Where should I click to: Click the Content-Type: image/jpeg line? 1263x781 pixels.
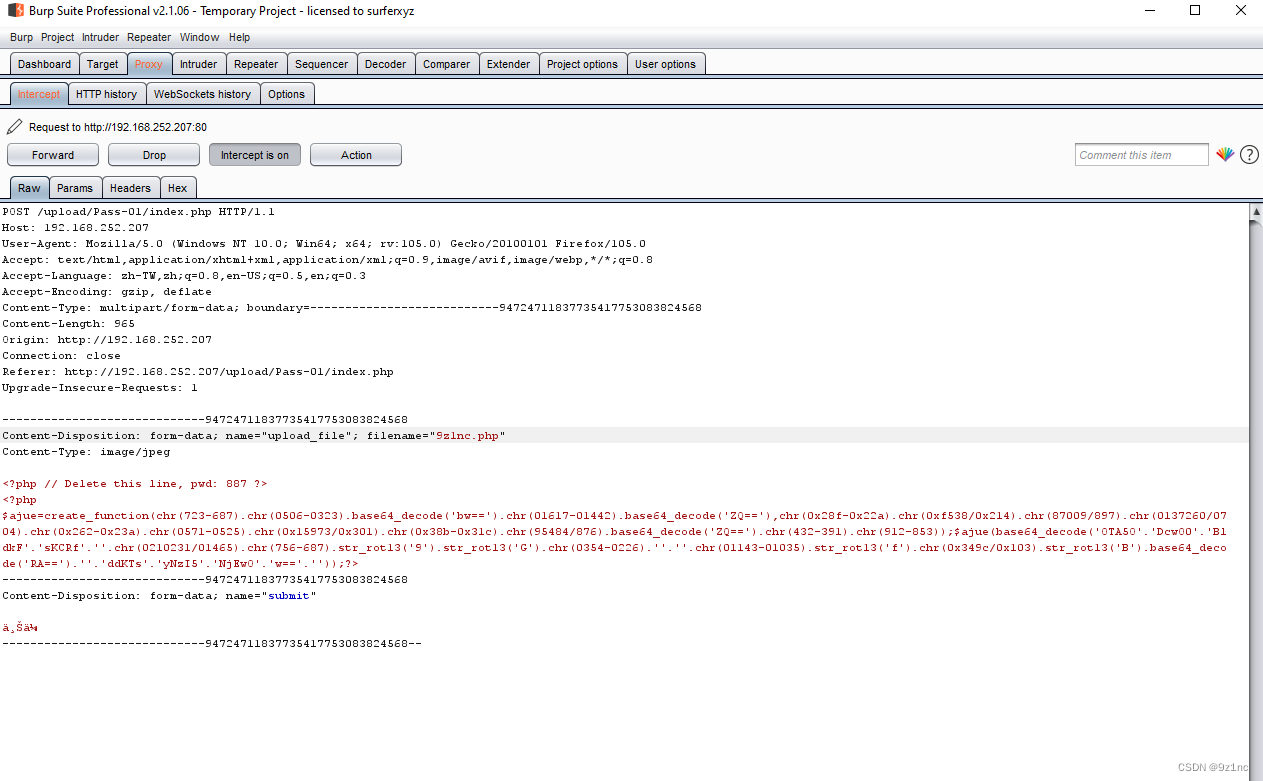[86, 452]
